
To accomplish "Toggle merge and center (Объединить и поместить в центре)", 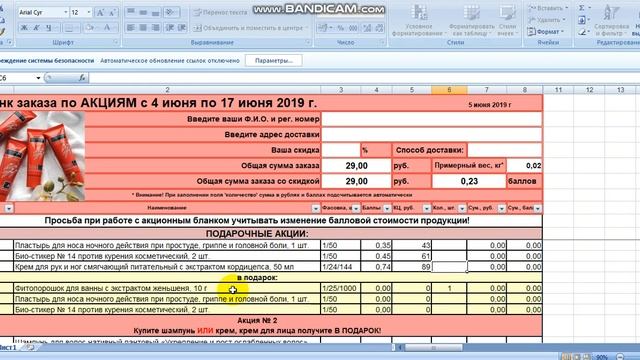I will 250,28.
